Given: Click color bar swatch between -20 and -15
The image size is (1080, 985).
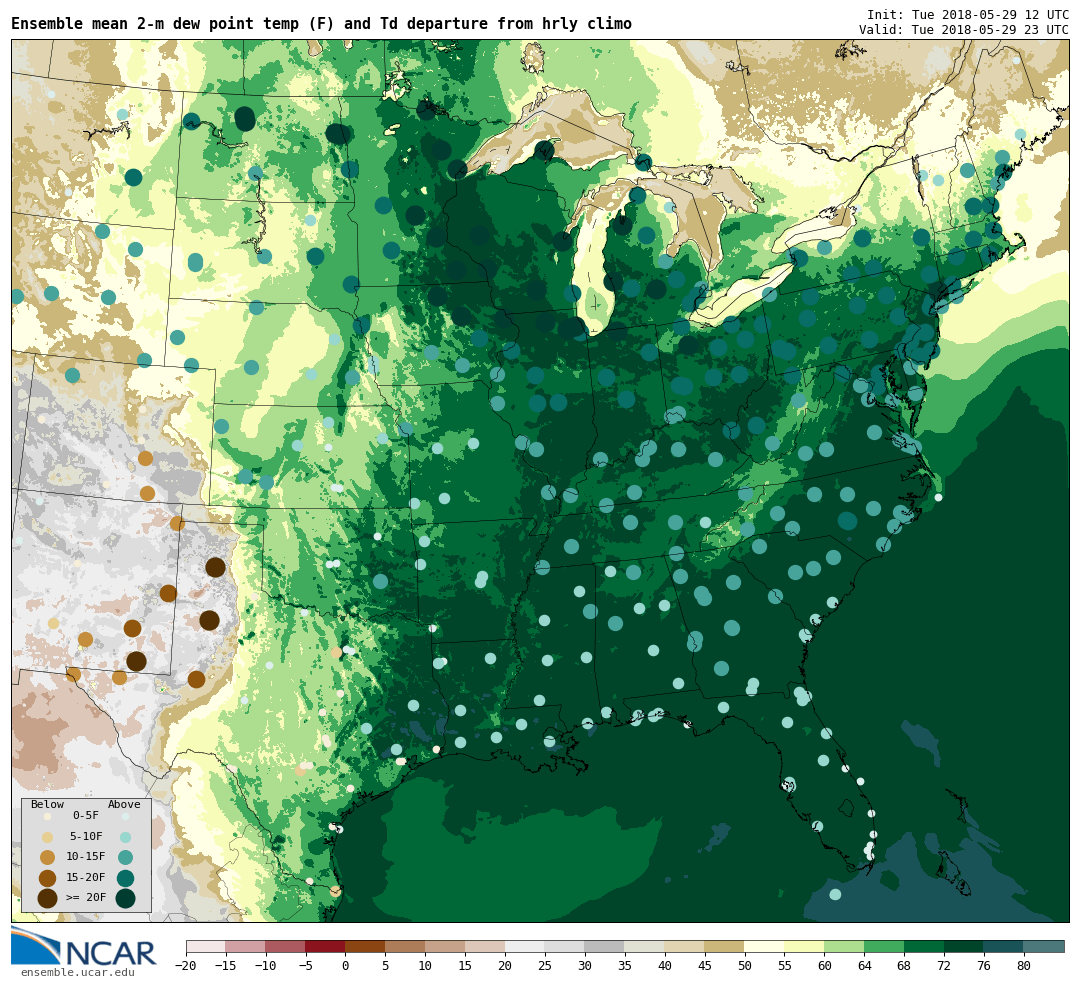Looking at the screenshot, I should [x=206, y=946].
